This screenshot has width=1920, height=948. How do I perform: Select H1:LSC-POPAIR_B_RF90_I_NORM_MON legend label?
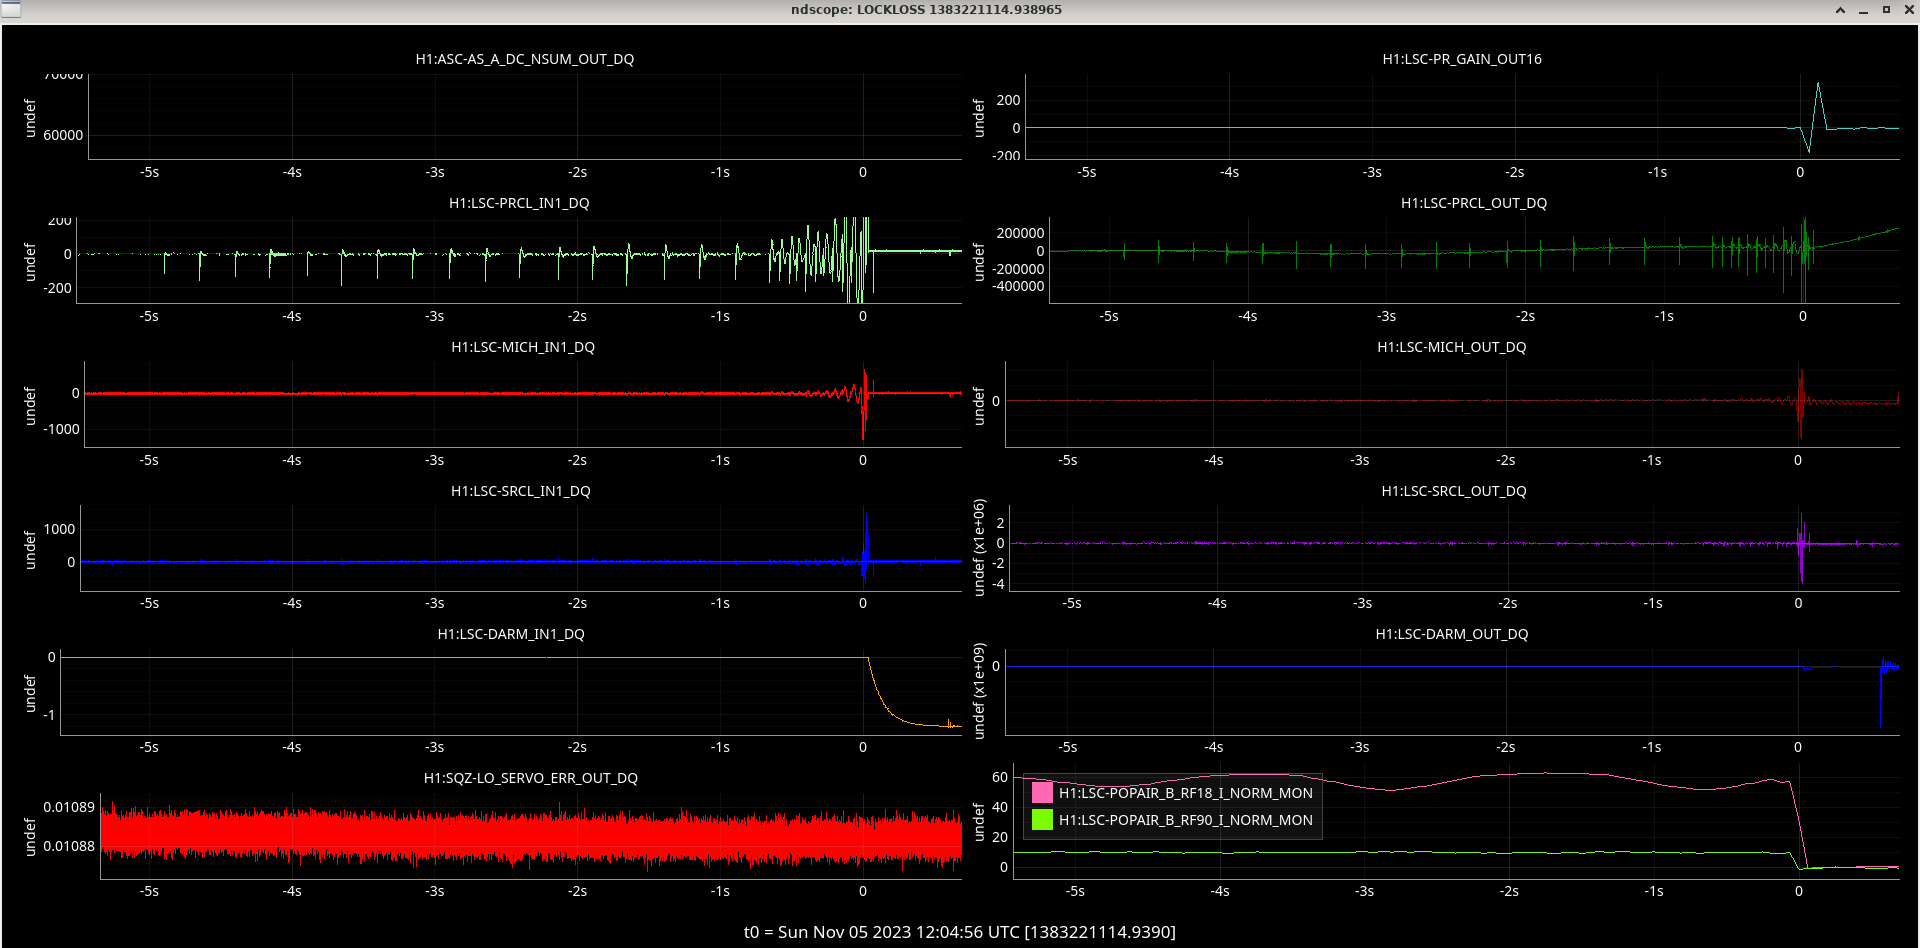tap(1186, 820)
